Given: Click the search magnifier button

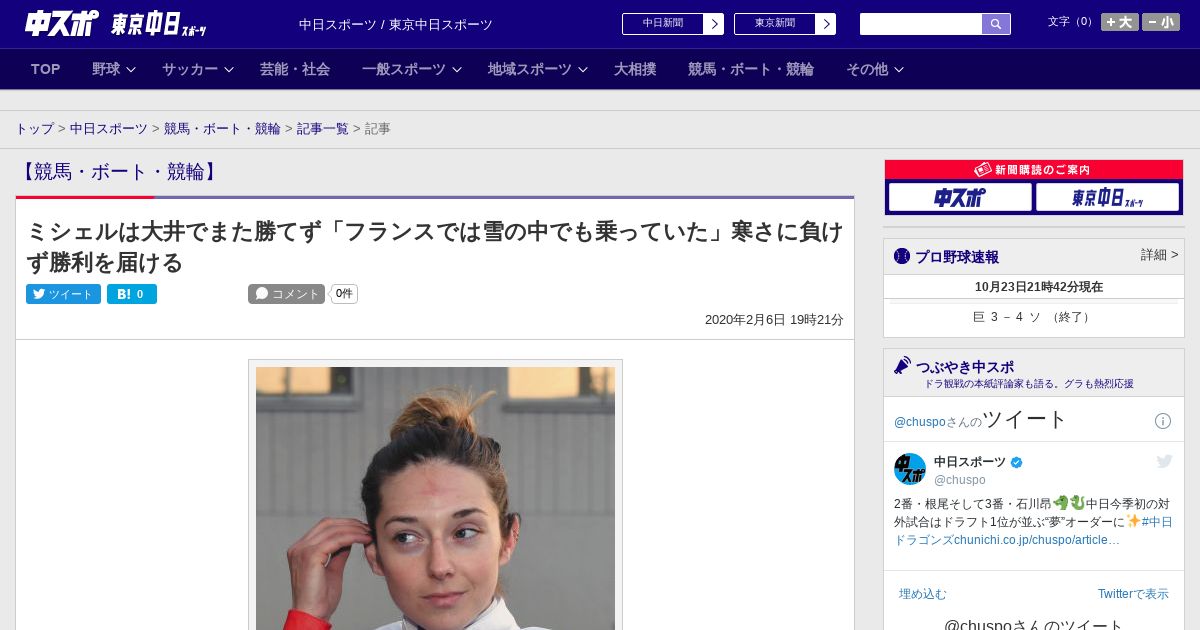Looking at the screenshot, I should pos(996,24).
